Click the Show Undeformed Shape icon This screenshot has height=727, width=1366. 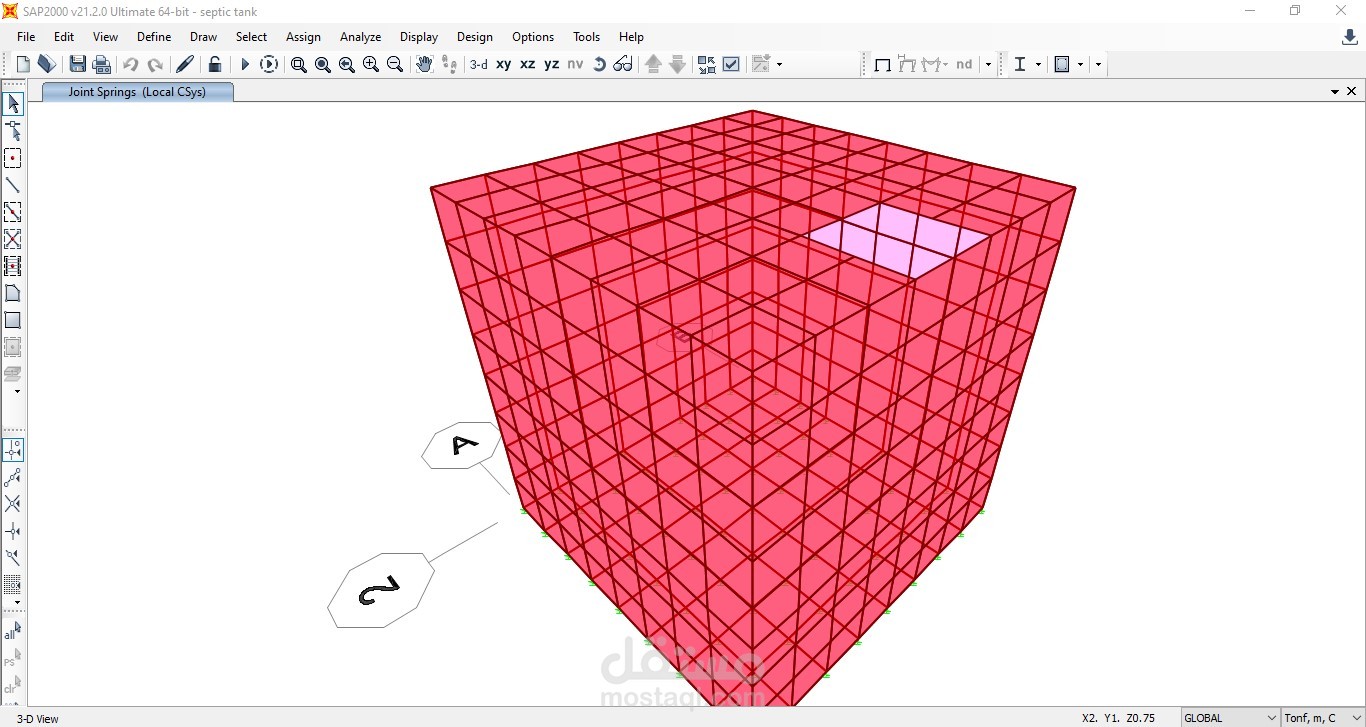[x=882, y=64]
